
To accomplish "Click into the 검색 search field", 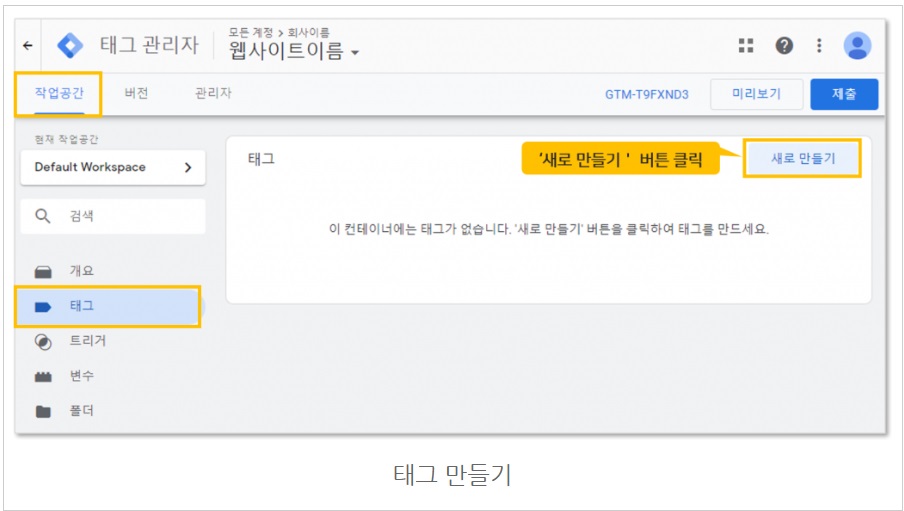I will pos(113,216).
